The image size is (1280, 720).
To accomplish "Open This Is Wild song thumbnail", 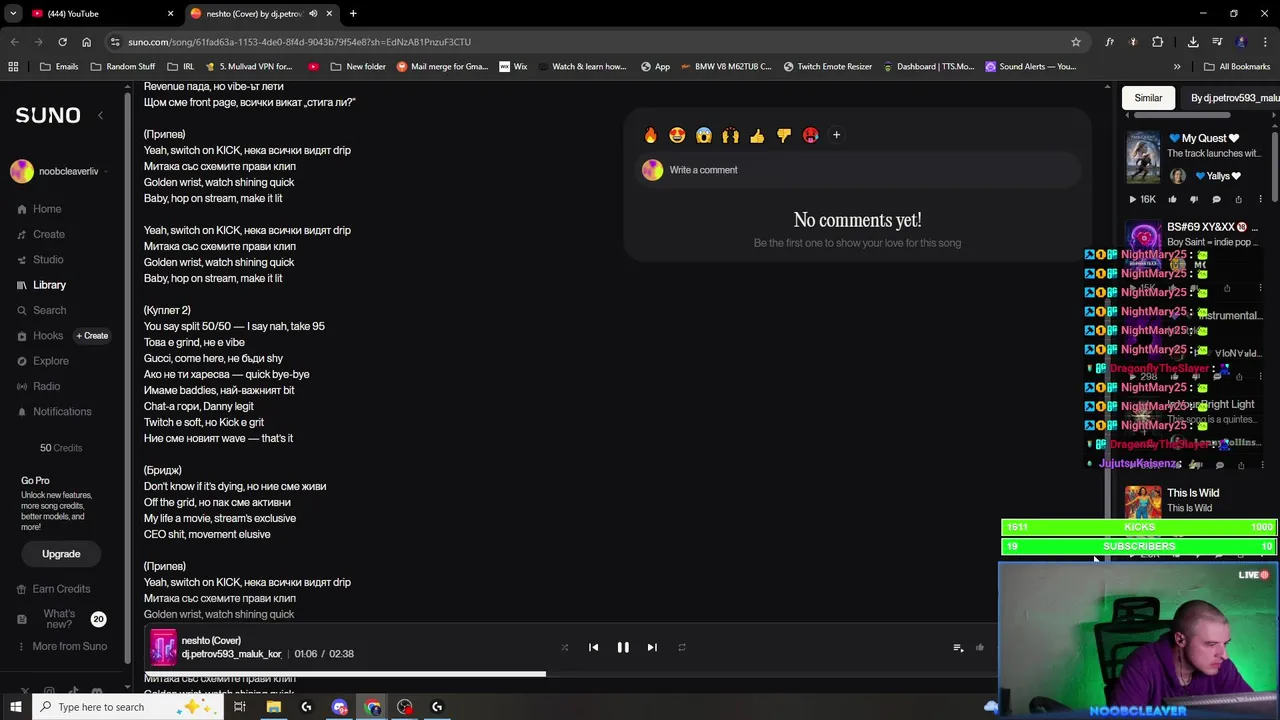I will [1143, 502].
